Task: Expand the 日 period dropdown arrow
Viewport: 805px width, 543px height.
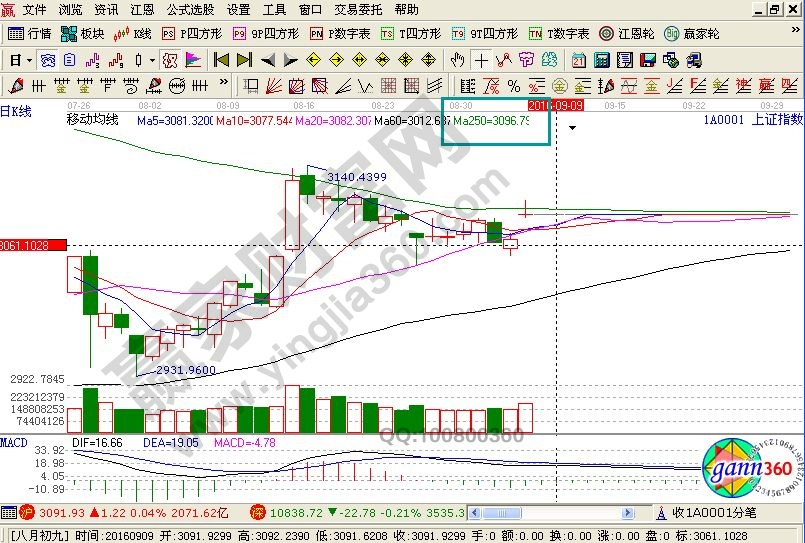Action: pos(30,59)
